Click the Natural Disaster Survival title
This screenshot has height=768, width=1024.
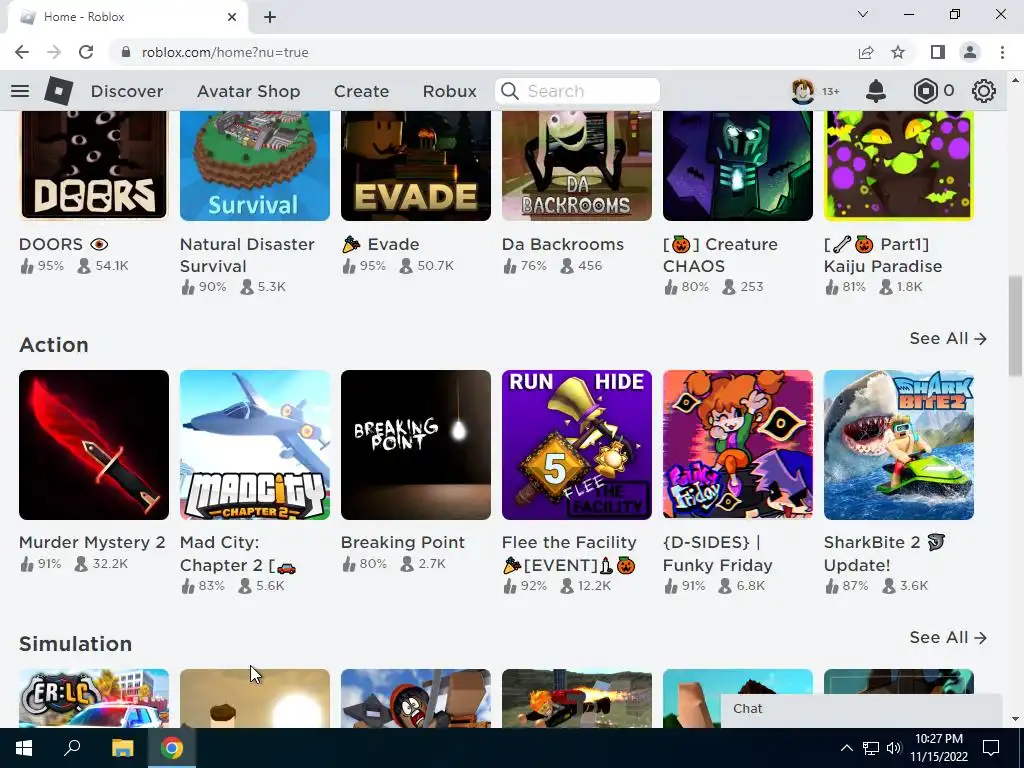(247, 255)
